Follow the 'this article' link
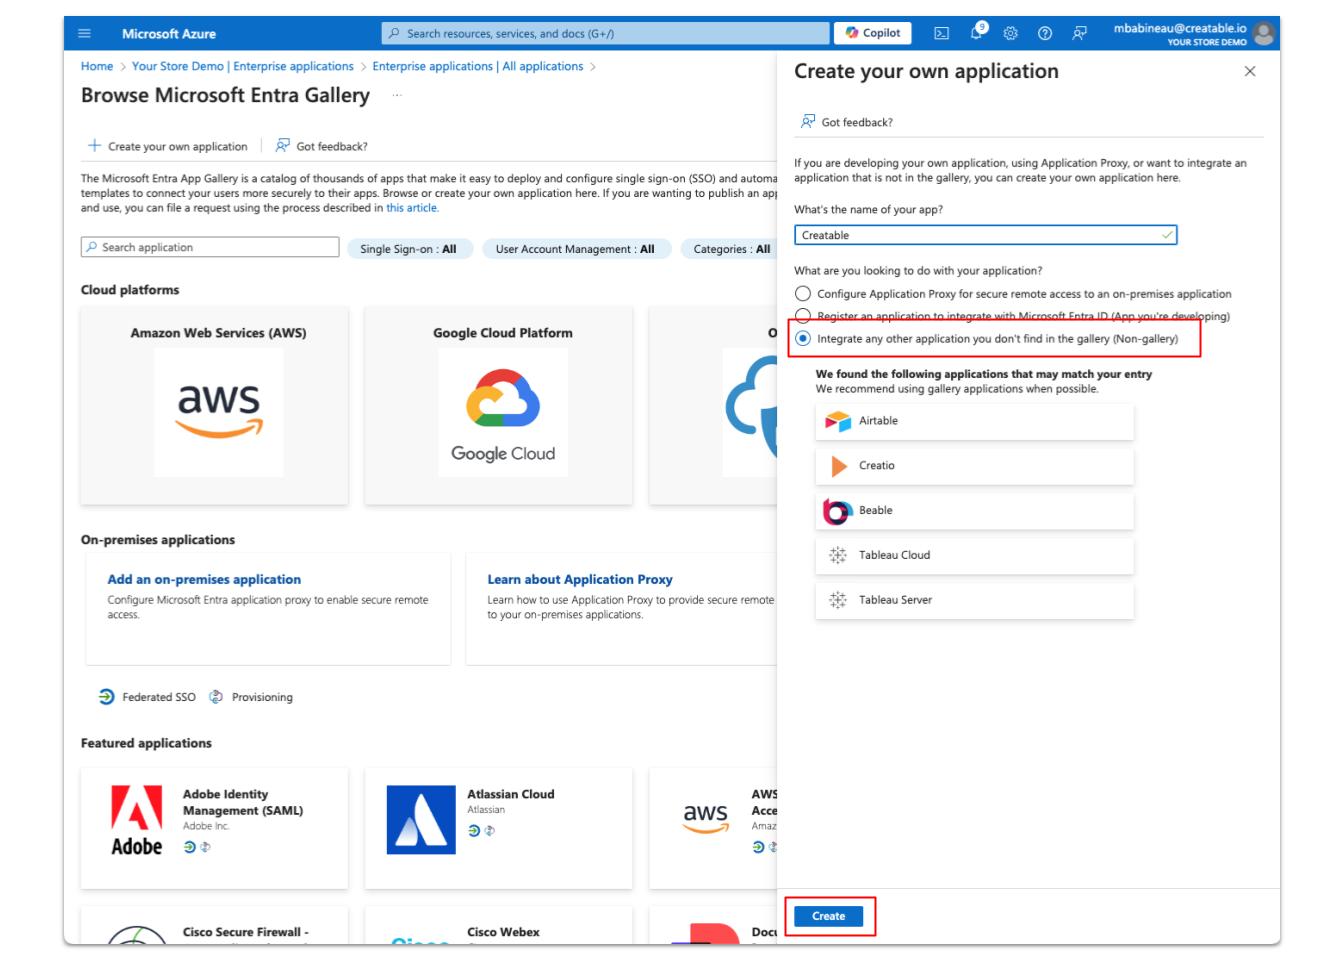Viewport: 1344px width, 960px height. [x=412, y=208]
